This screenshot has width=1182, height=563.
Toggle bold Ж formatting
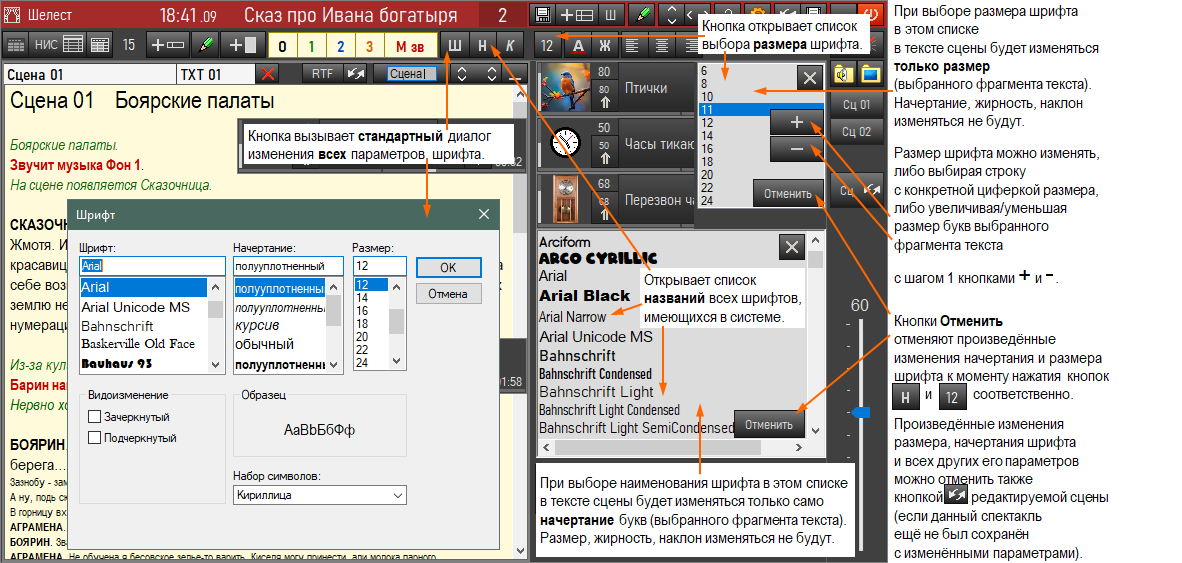605,45
